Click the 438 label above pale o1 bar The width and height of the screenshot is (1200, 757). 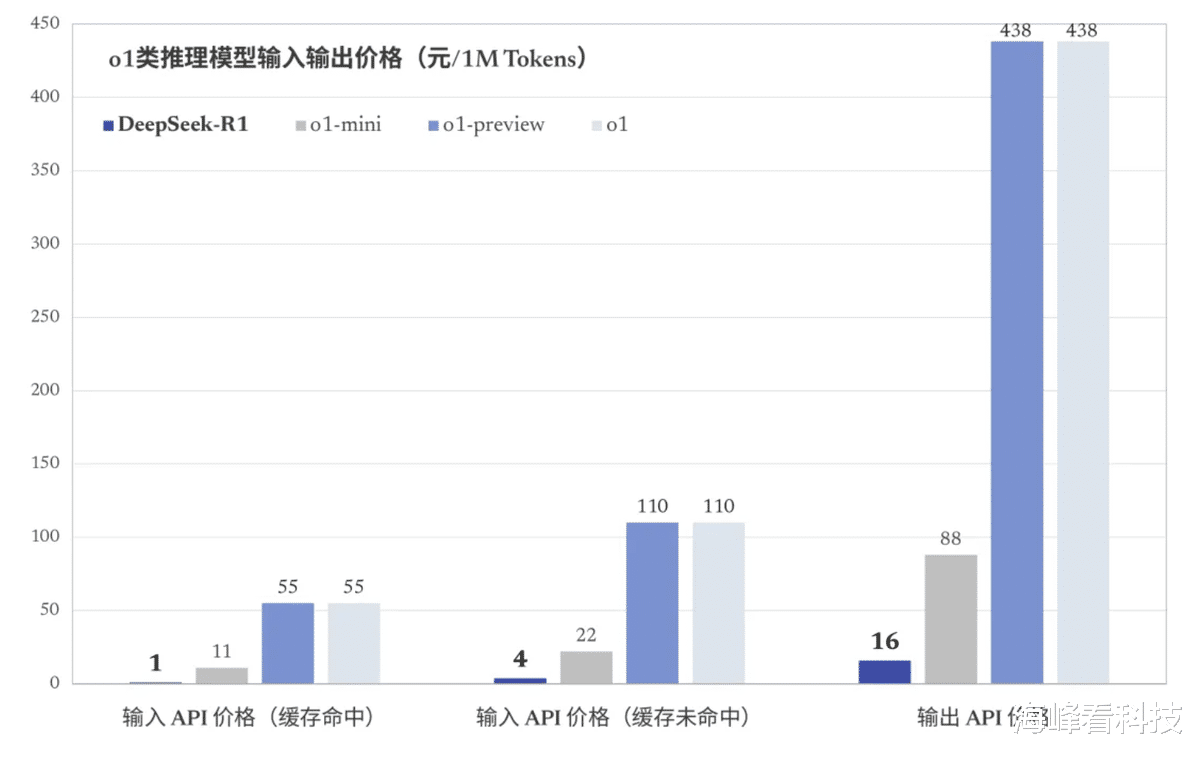1083,30
